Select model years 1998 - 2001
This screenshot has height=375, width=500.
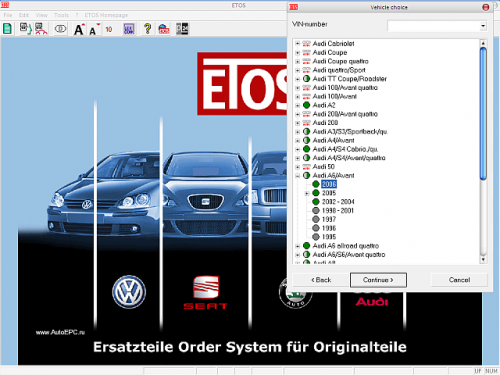pos(338,211)
